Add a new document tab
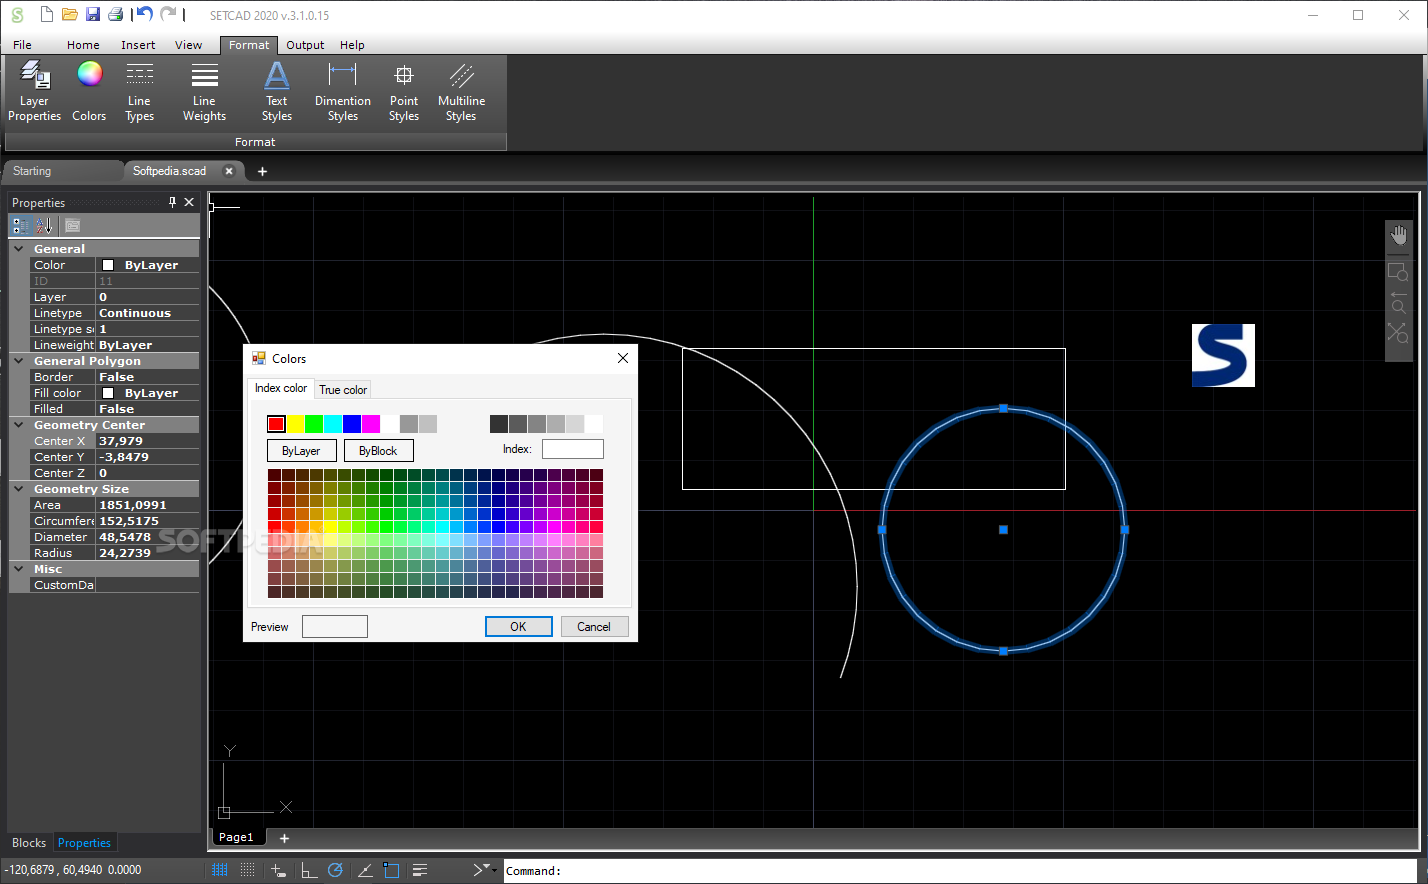This screenshot has width=1428, height=884. click(x=263, y=171)
